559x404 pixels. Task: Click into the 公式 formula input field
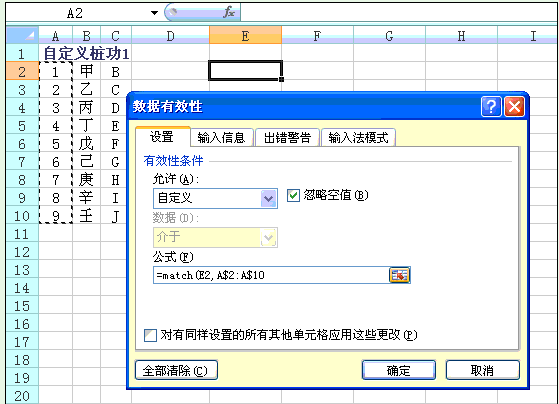[x=271, y=275]
